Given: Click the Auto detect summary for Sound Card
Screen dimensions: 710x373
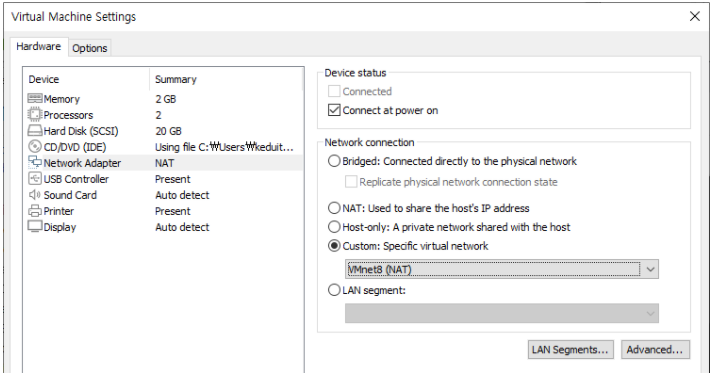Looking at the screenshot, I should click(182, 195).
